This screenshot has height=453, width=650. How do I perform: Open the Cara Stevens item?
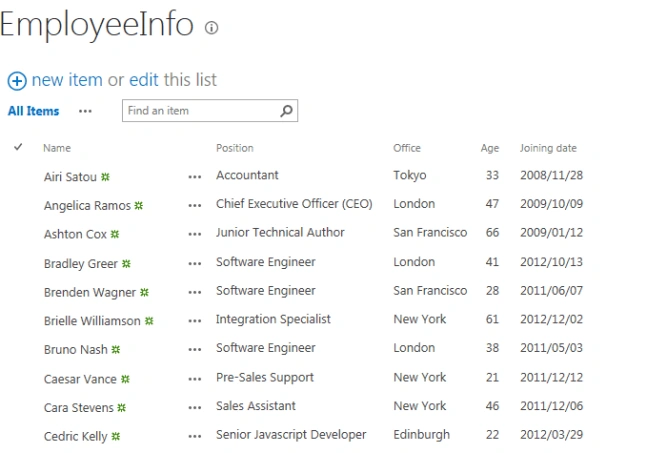pyautogui.click(x=79, y=407)
